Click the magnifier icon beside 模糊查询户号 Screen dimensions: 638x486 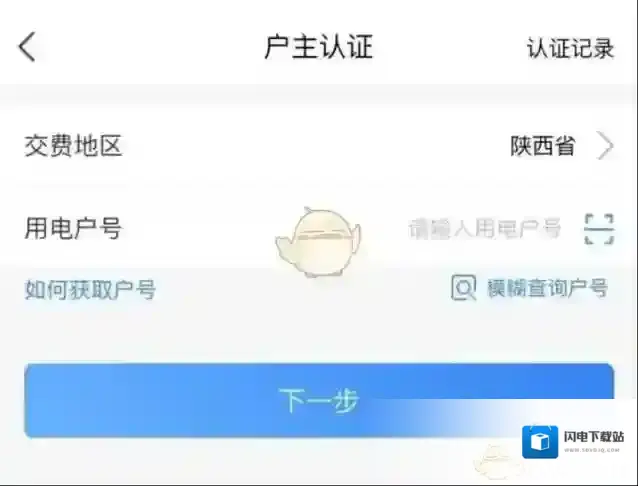tap(463, 287)
